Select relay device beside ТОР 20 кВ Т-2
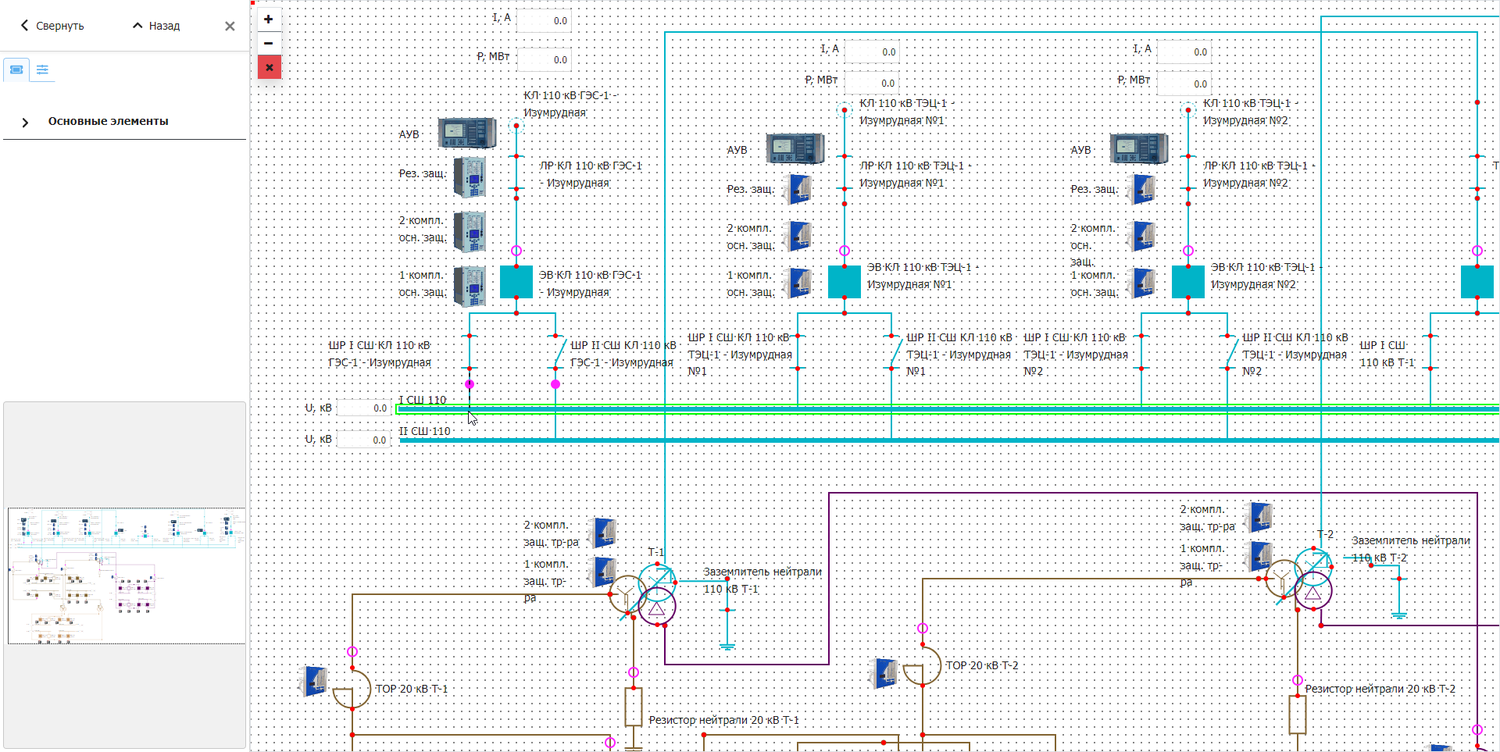This screenshot has height=752, width=1500. tap(886, 673)
